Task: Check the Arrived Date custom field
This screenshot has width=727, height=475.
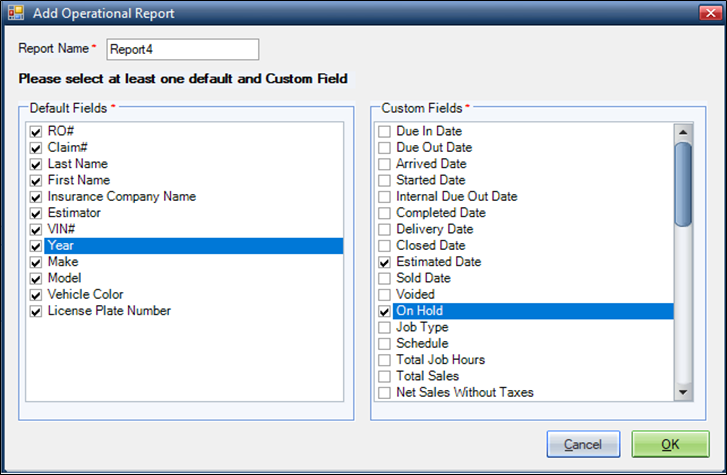Action: click(x=384, y=164)
